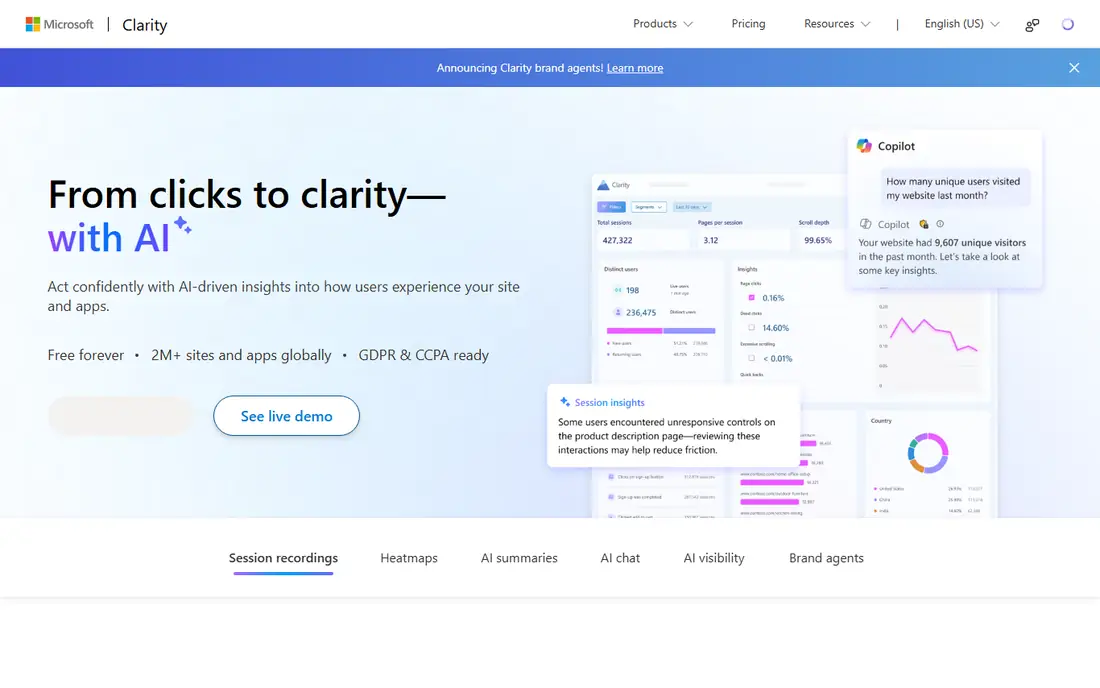Click the 'GDPR & CCPA ready' text
The height and width of the screenshot is (688, 1100).
coord(424,355)
